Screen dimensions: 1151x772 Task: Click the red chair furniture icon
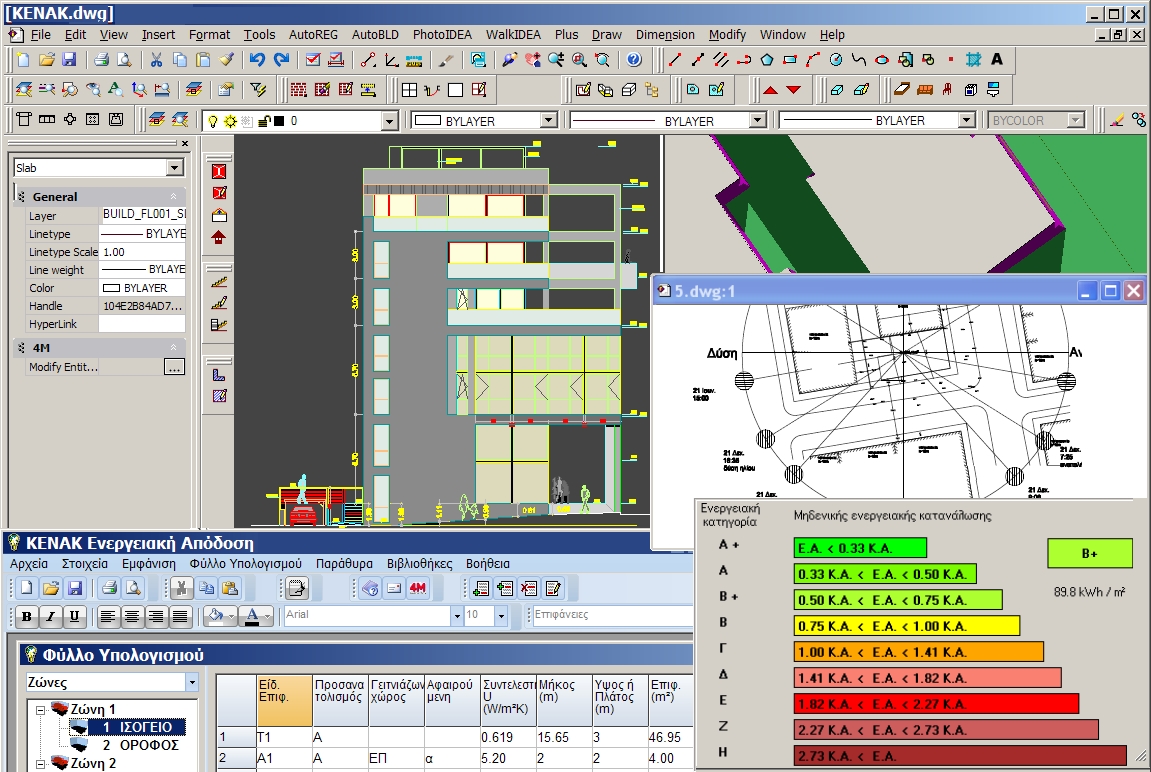945,90
